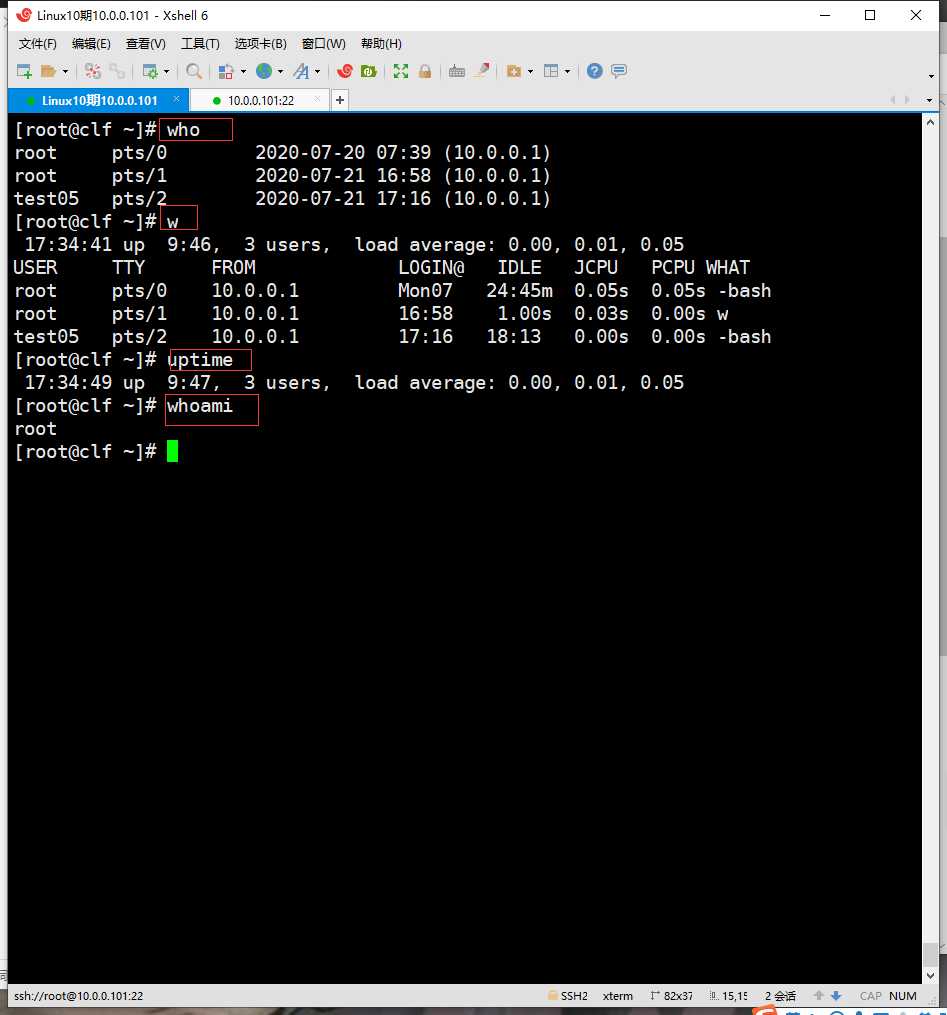This screenshot has height=1015, width=947.
Task: Click the keyboard icon in toolbar
Action: pos(457,71)
